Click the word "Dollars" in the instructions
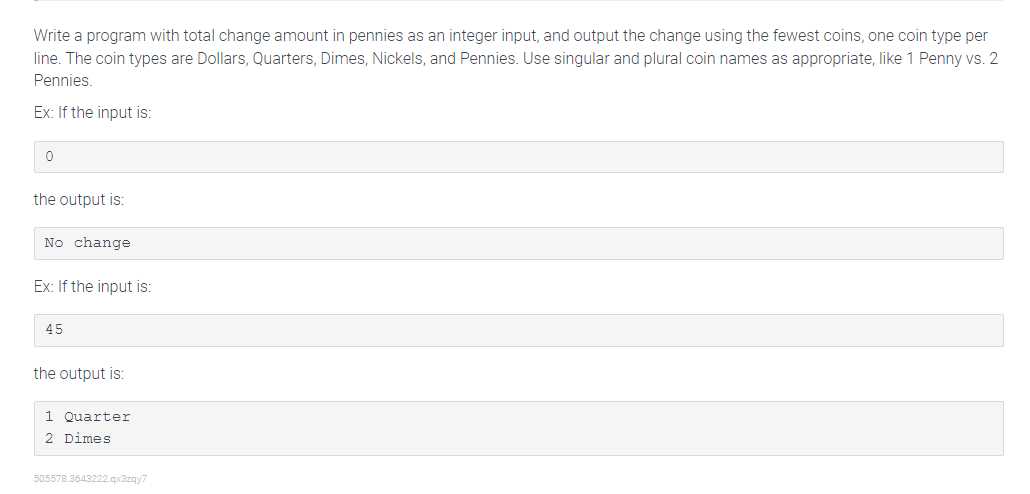The width and height of the screenshot is (1030, 494). pos(222,58)
